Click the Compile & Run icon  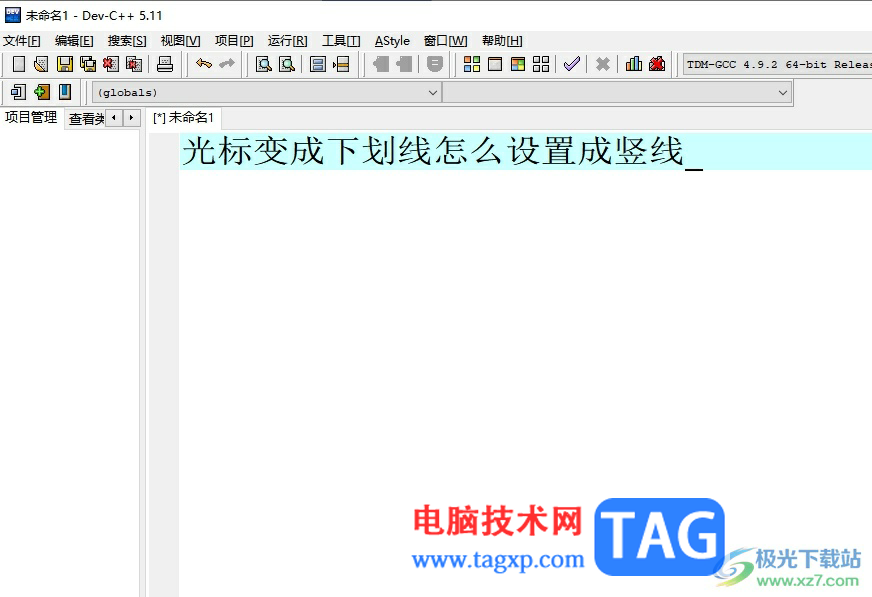click(x=518, y=64)
